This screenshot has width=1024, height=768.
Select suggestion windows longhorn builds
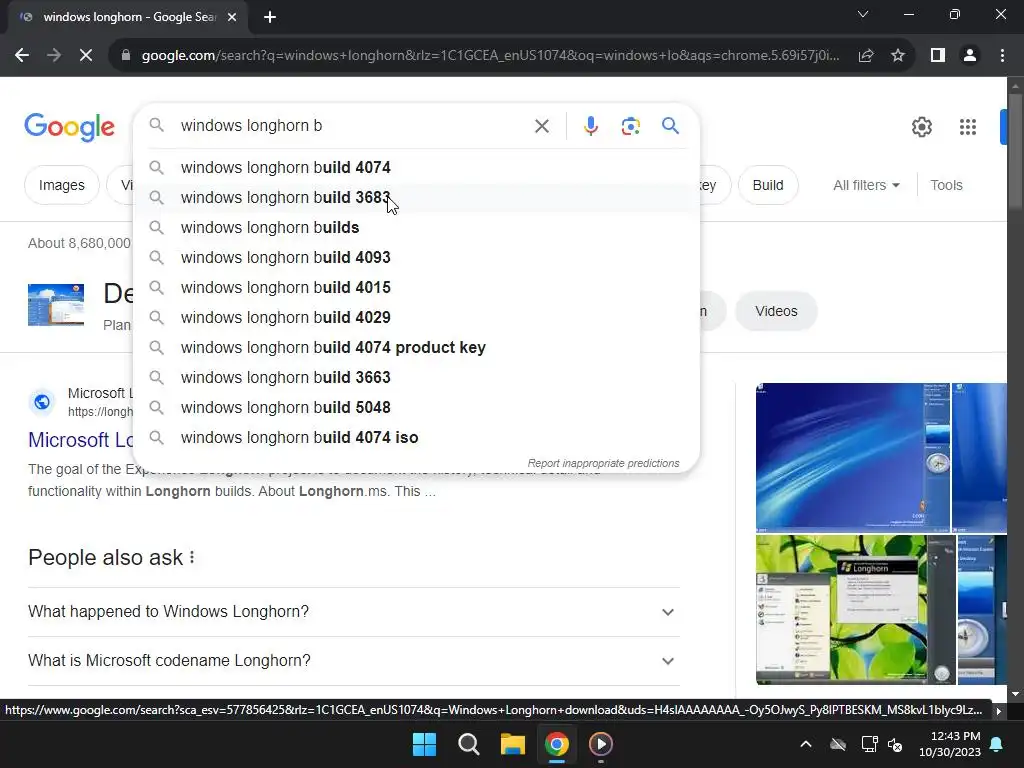coord(416,227)
